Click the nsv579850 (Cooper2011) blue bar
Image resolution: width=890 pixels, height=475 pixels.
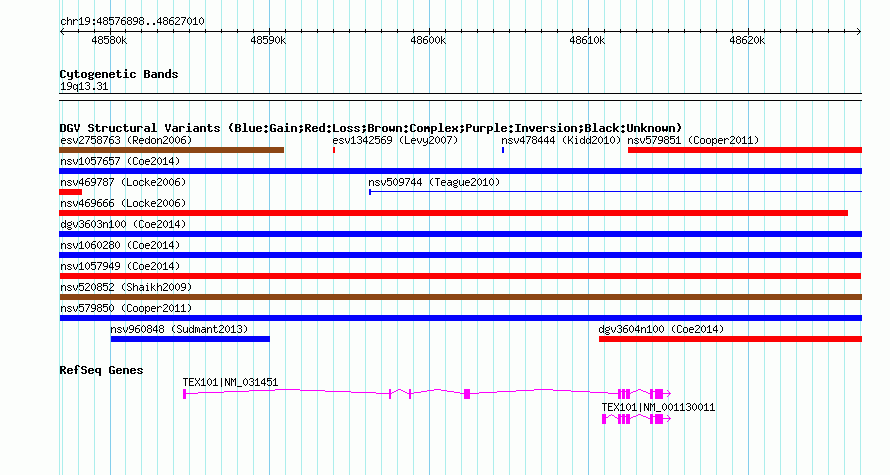point(460,318)
